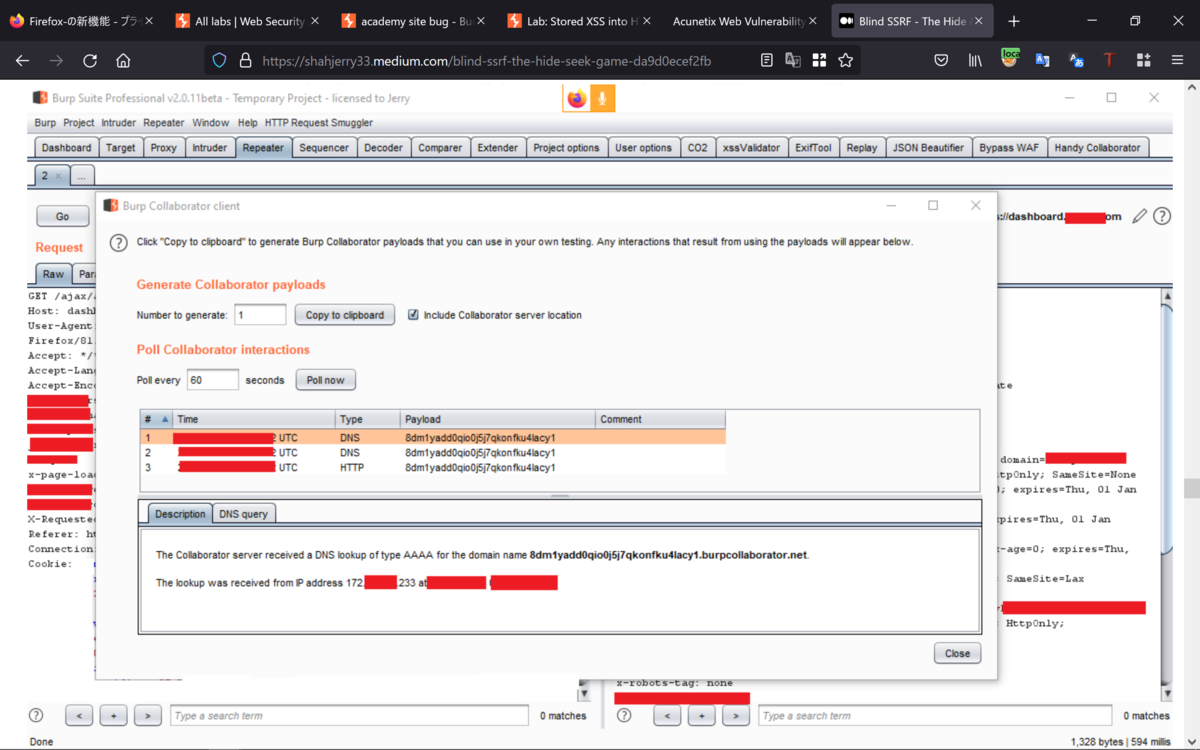The height and width of the screenshot is (750, 1200).
Task: Click the translate page icon in address bar
Action: (x=793, y=61)
